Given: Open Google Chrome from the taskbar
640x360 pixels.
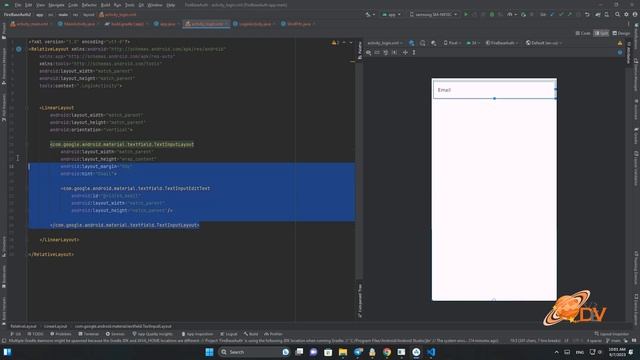Looking at the screenshot, I should (x=387, y=352).
